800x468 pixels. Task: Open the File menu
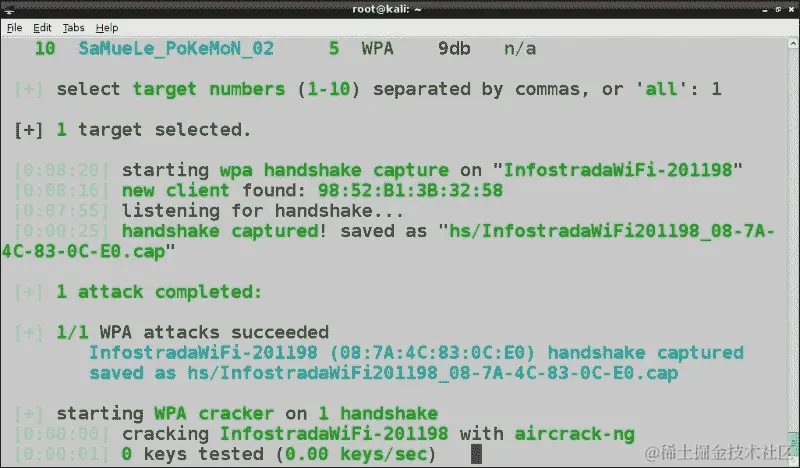click(x=14, y=28)
